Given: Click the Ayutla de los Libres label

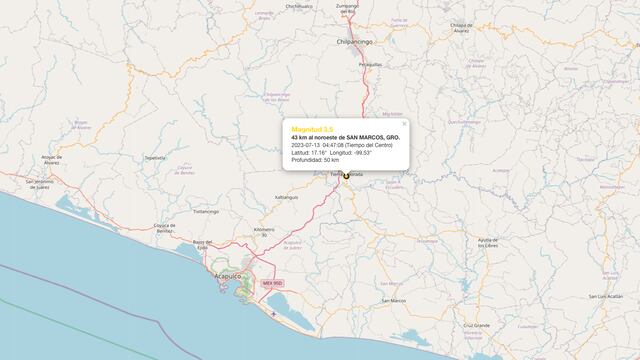Looking at the screenshot, I should pos(488,243).
